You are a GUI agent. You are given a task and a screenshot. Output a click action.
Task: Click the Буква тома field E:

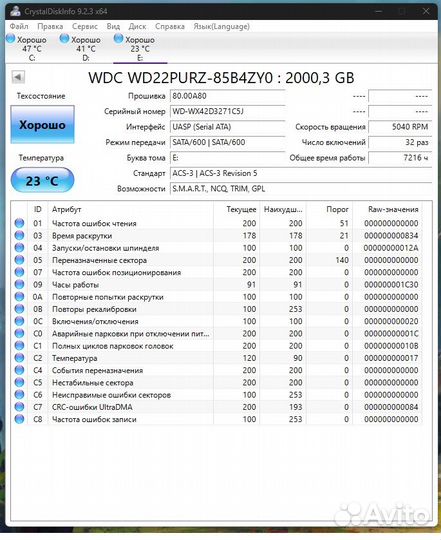(228, 158)
